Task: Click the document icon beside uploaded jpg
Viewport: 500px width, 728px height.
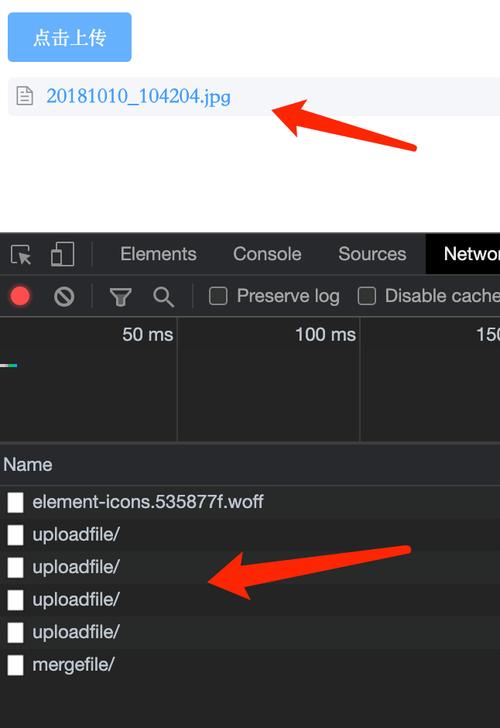Action: 25,96
